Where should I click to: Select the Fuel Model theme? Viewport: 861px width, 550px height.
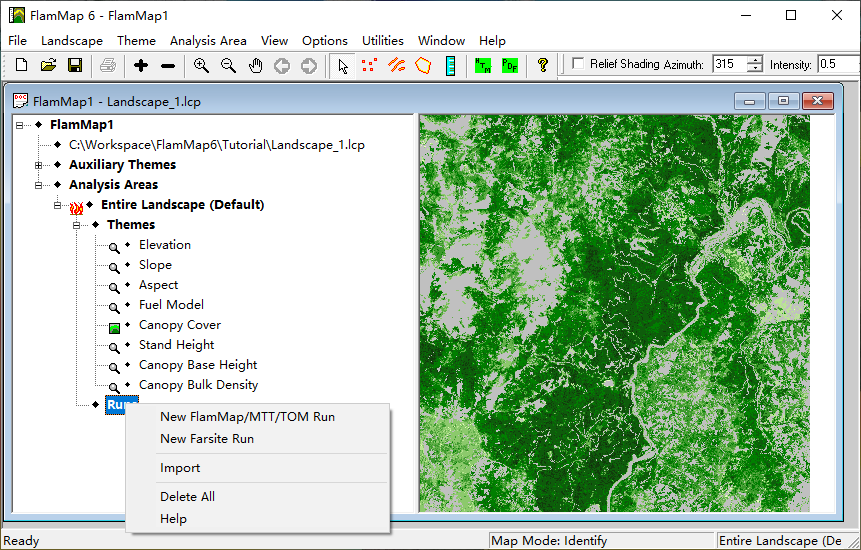click(171, 305)
